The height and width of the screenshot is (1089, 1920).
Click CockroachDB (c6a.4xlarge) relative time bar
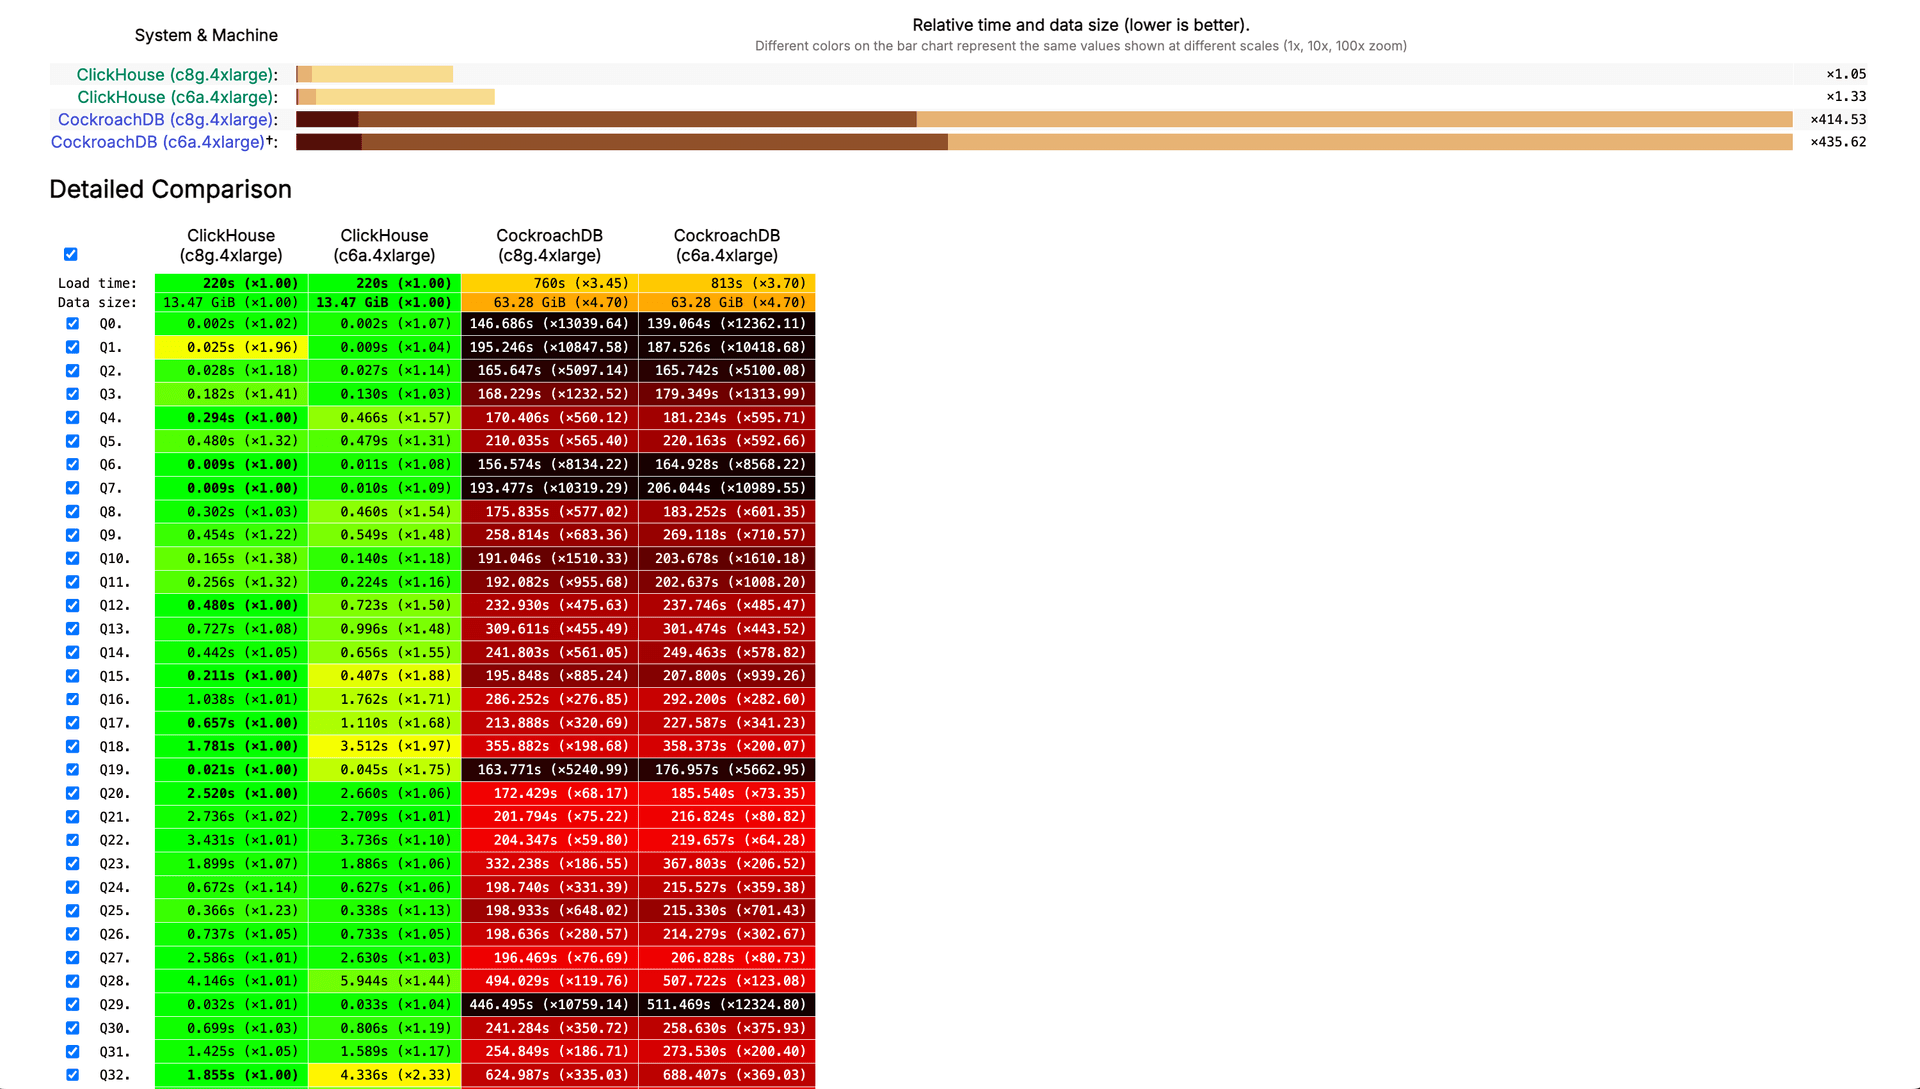click(1044, 142)
